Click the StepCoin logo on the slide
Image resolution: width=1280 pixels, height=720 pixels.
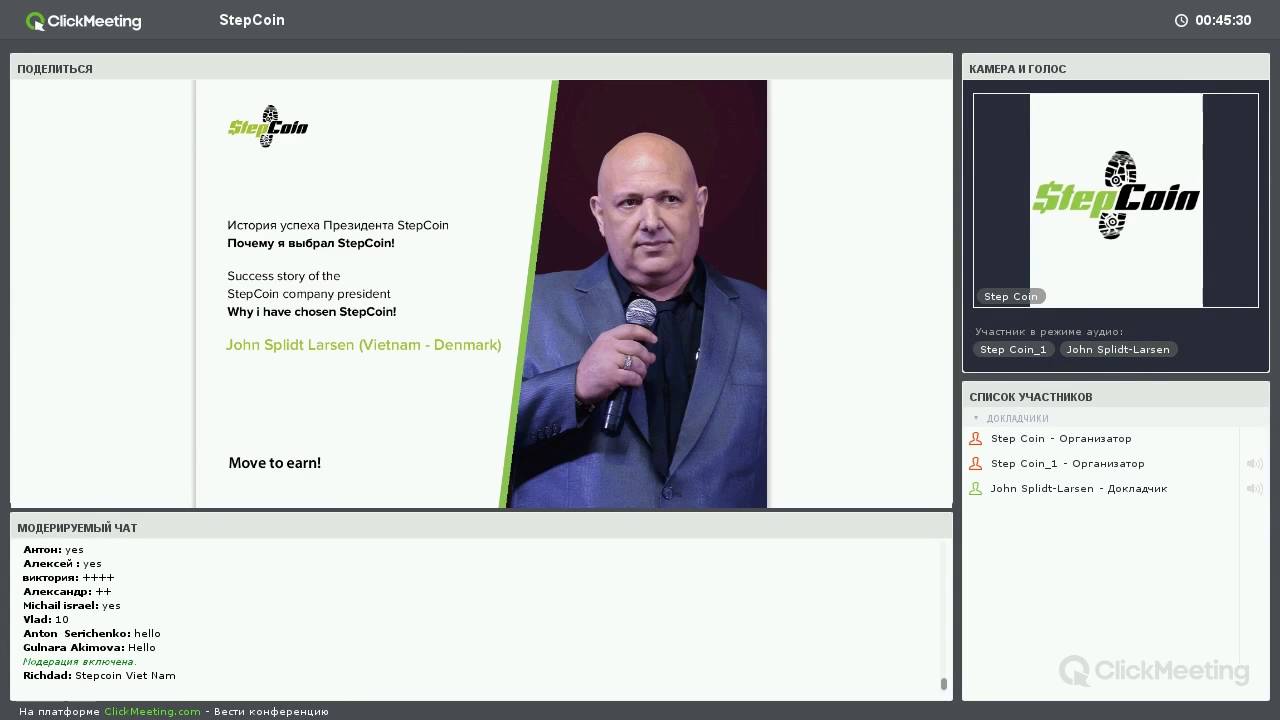coord(268,126)
